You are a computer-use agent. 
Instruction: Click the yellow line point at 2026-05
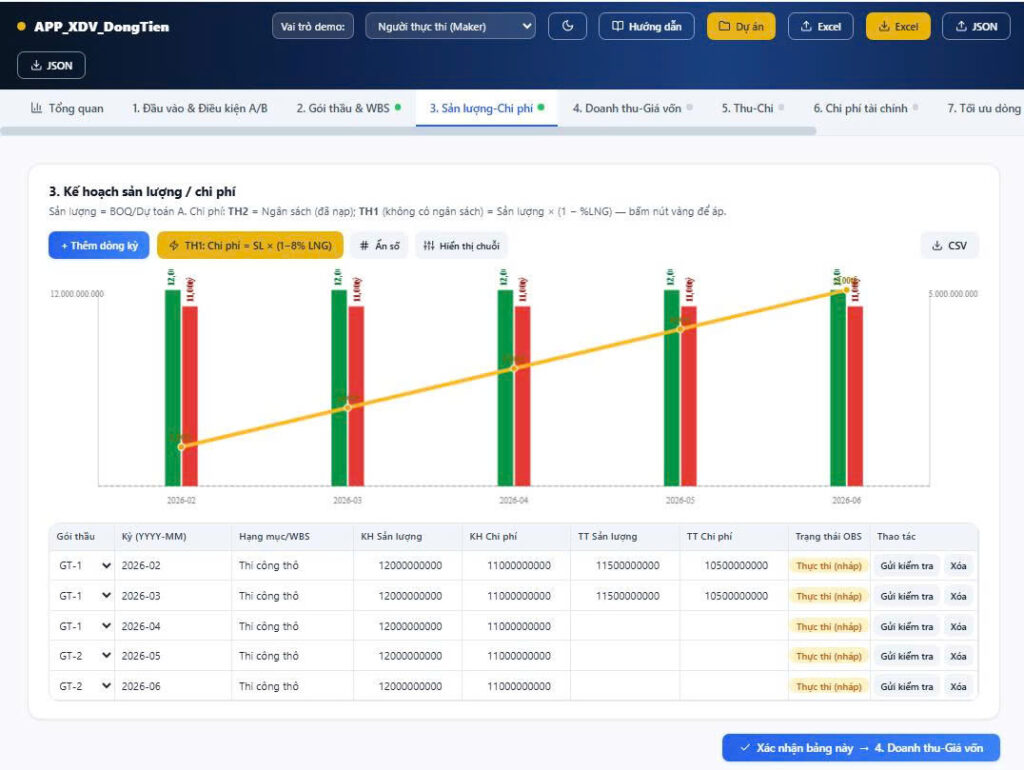click(x=680, y=329)
